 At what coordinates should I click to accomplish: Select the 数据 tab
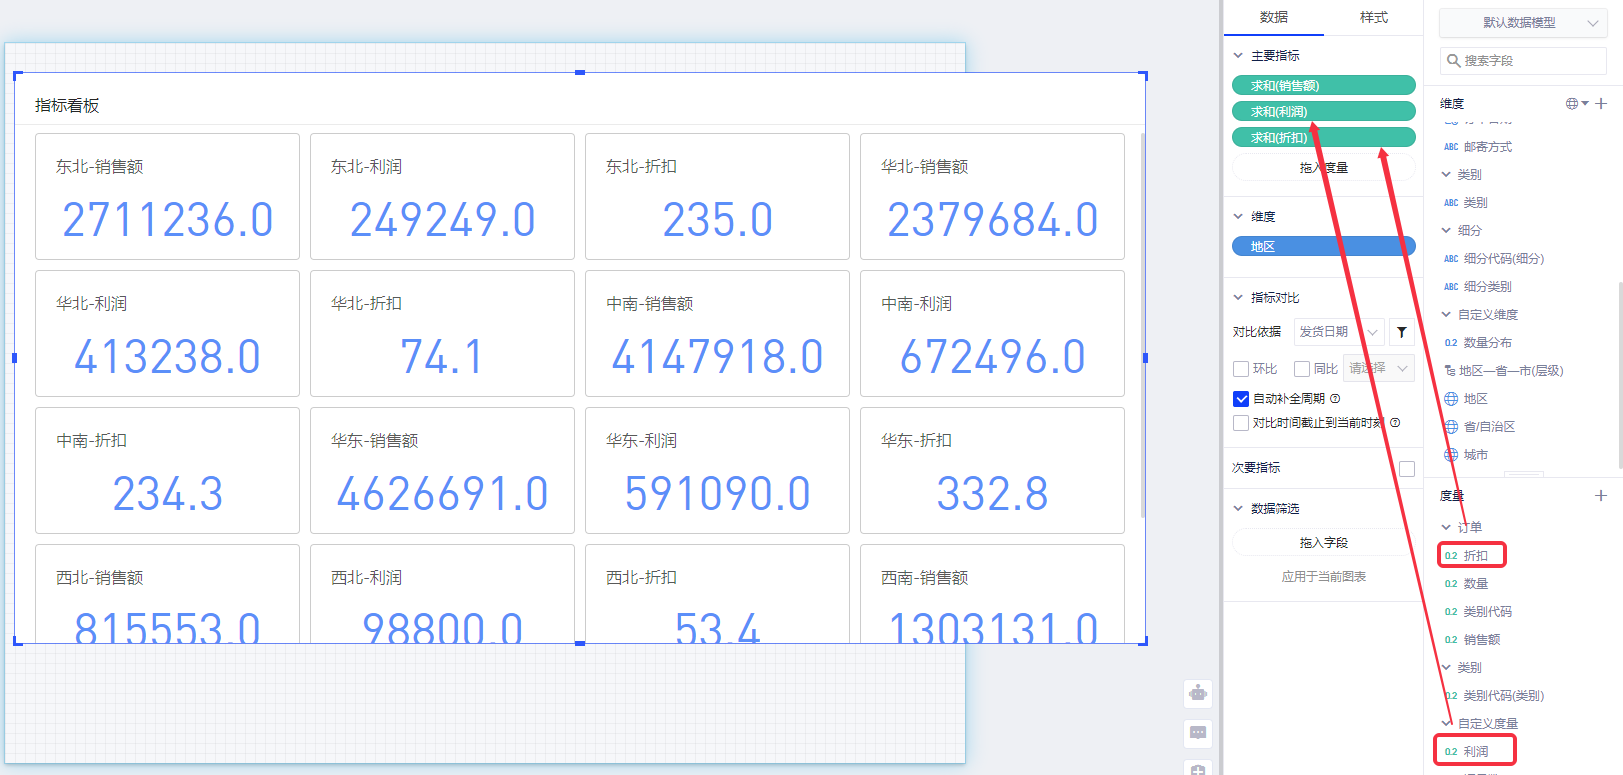coord(1273,18)
